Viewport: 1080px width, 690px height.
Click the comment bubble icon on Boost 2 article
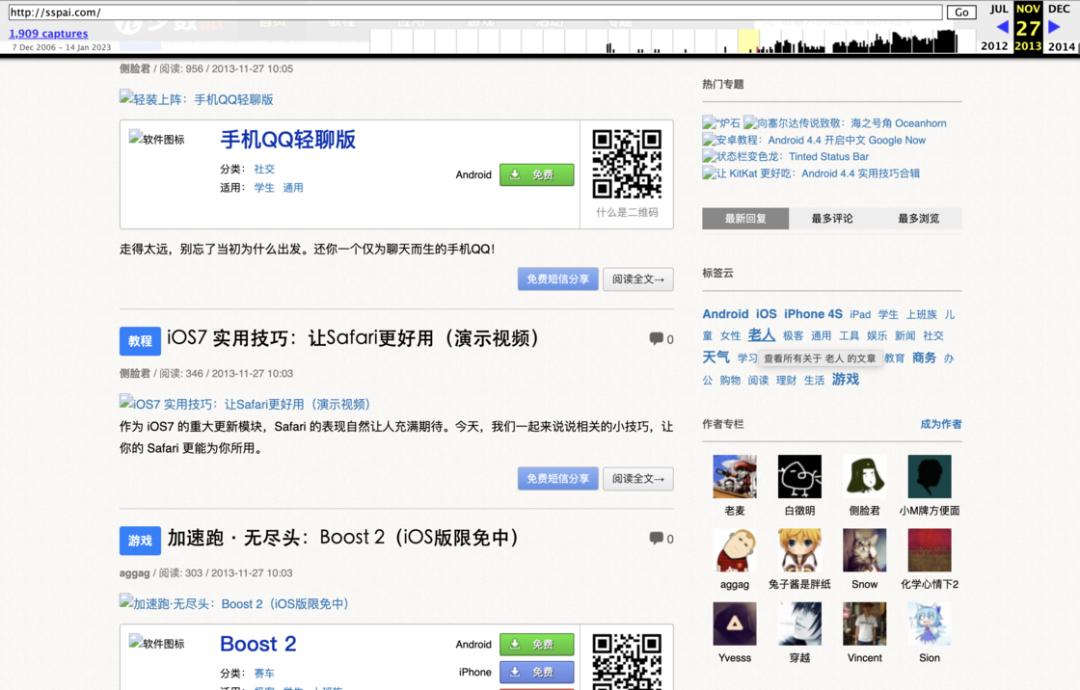pos(656,538)
